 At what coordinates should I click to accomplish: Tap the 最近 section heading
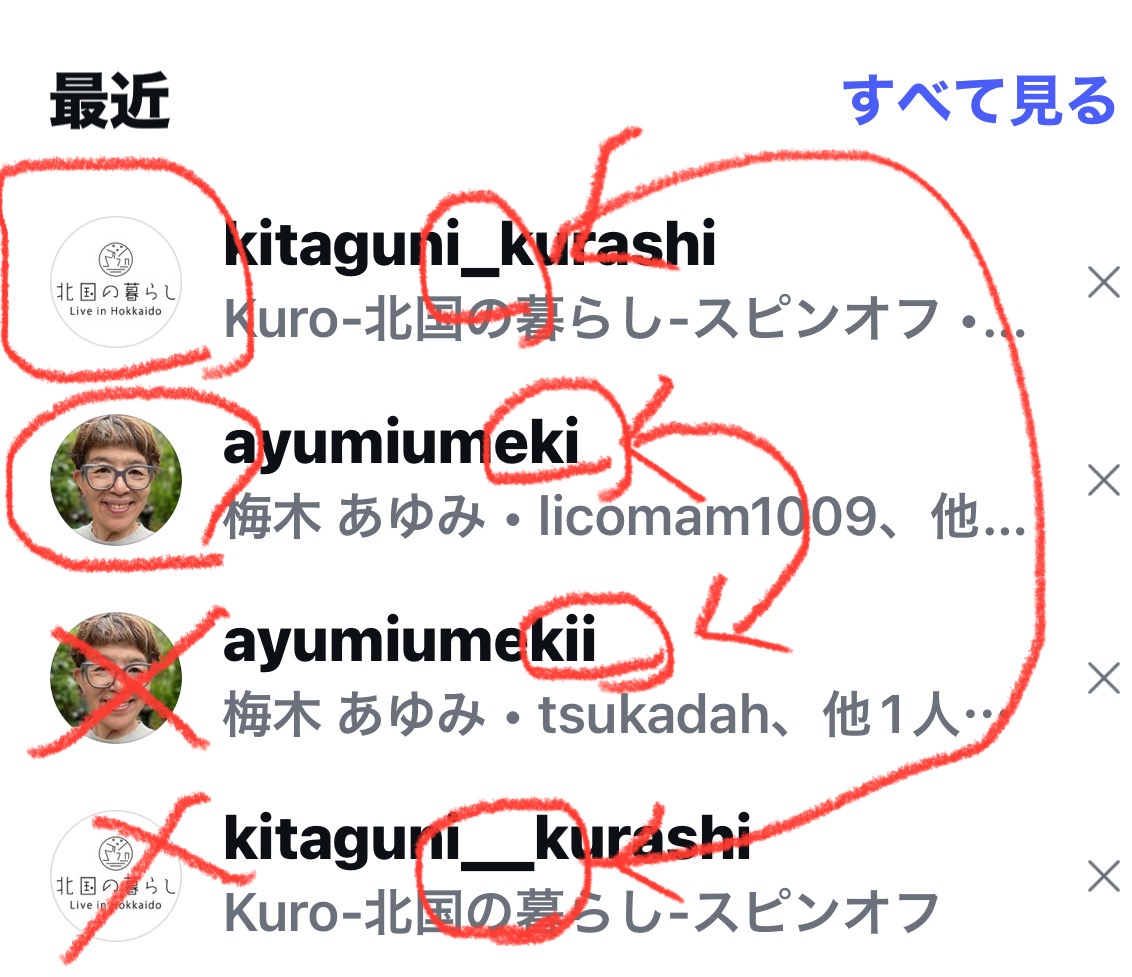coord(110,101)
